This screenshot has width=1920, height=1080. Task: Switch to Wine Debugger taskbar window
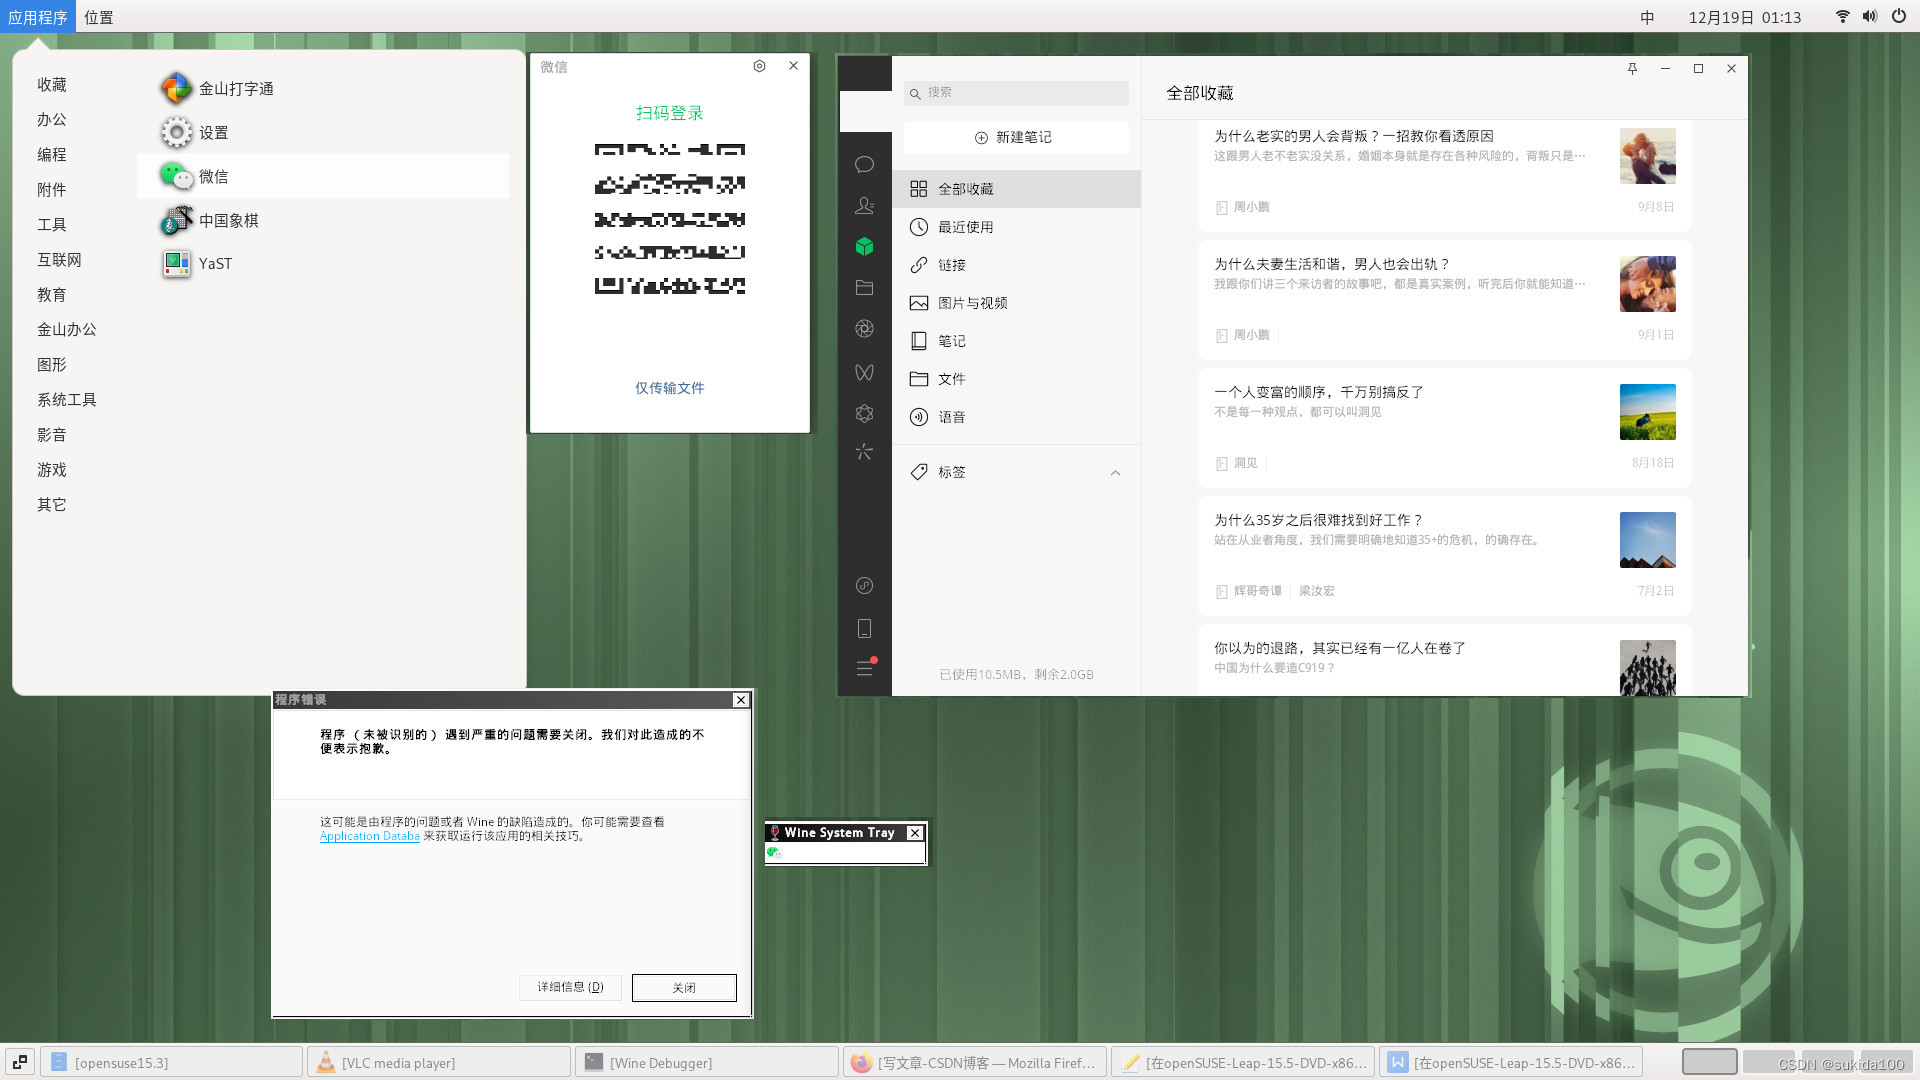(x=707, y=1062)
